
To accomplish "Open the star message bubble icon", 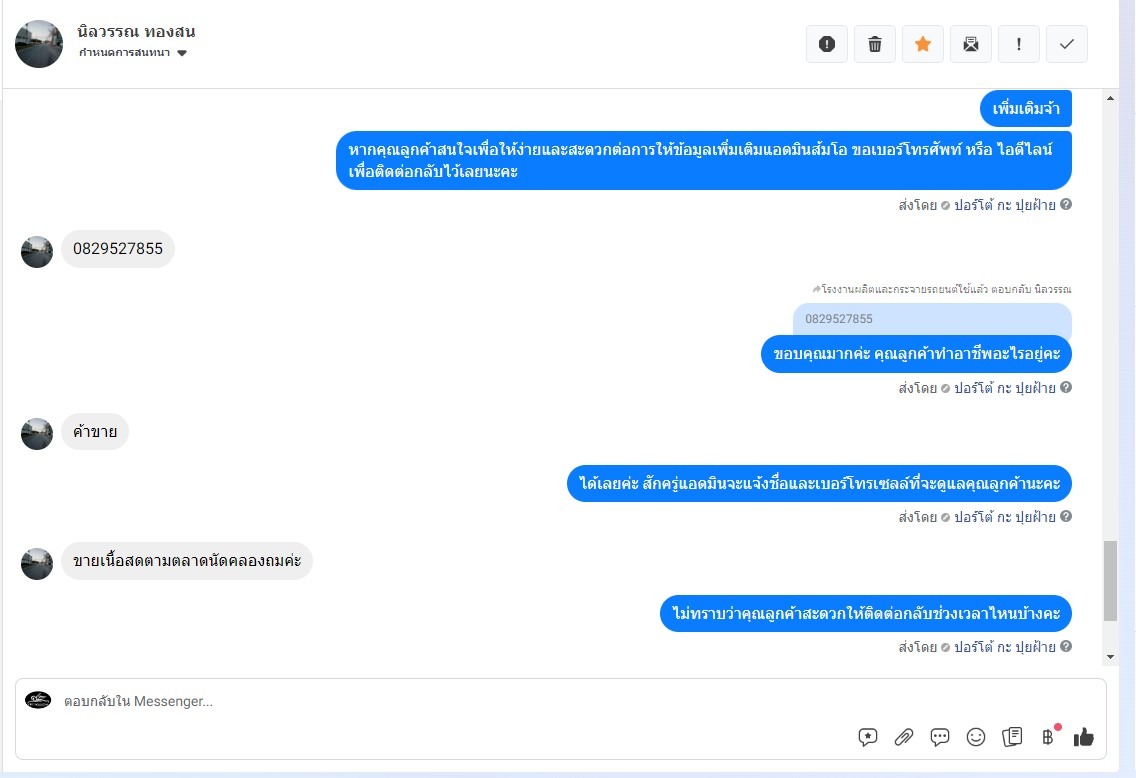I will [x=867, y=737].
